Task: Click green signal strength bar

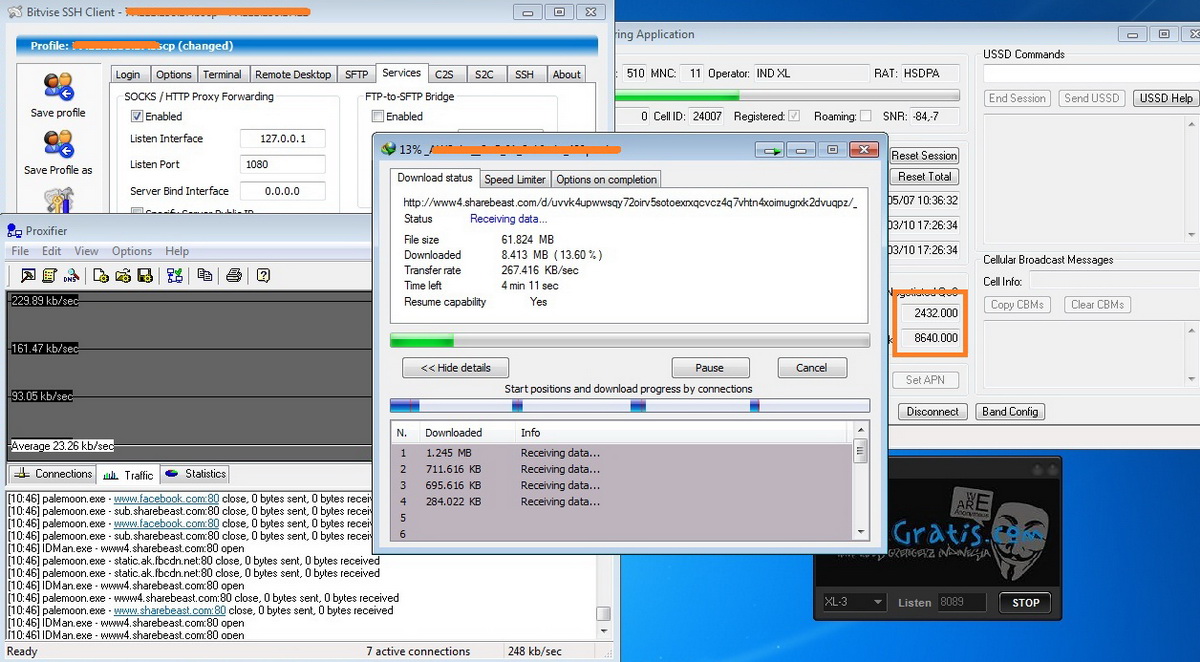Action: (x=786, y=96)
